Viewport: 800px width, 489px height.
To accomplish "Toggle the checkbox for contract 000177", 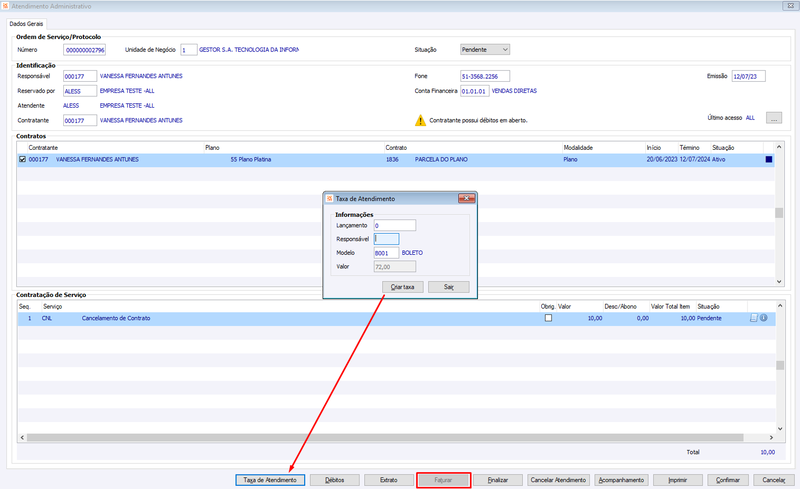I will (x=22, y=159).
